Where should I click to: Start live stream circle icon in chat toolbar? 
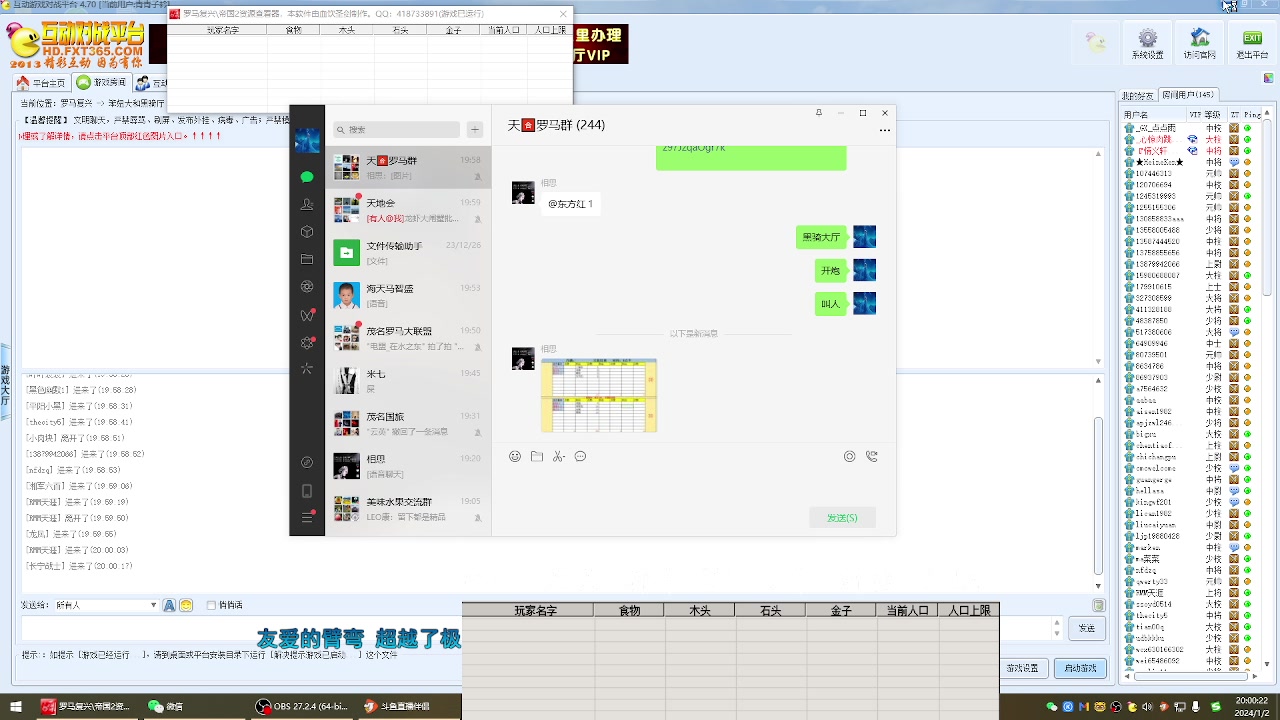pos(850,456)
